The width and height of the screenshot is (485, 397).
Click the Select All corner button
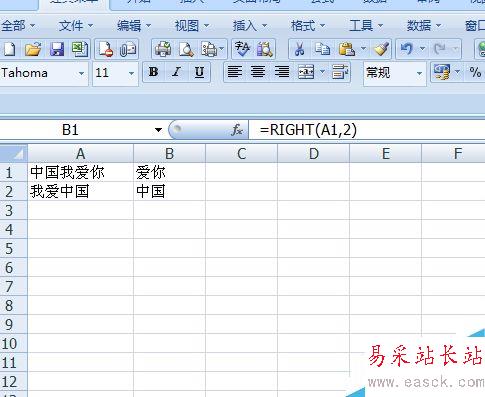pos(13,154)
